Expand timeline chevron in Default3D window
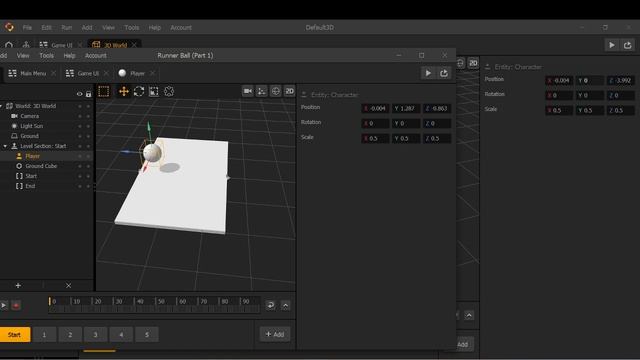The image size is (640, 360). pos(469,316)
